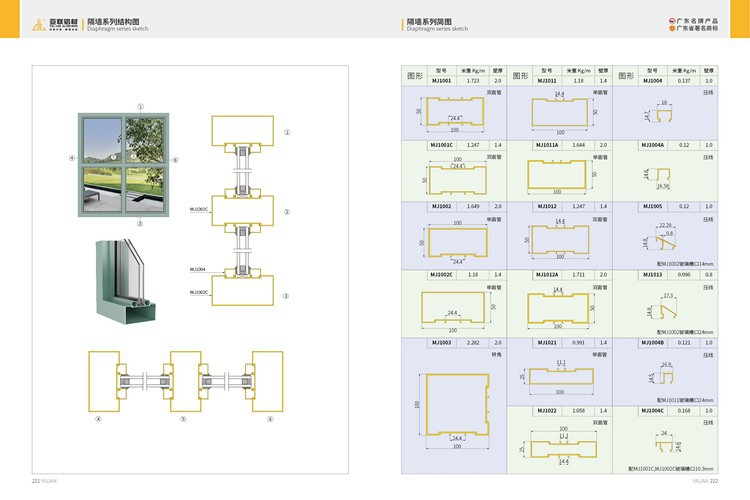Click the vertical section assembly diagram
Viewport: 750px width, 500px height.
point(240,212)
